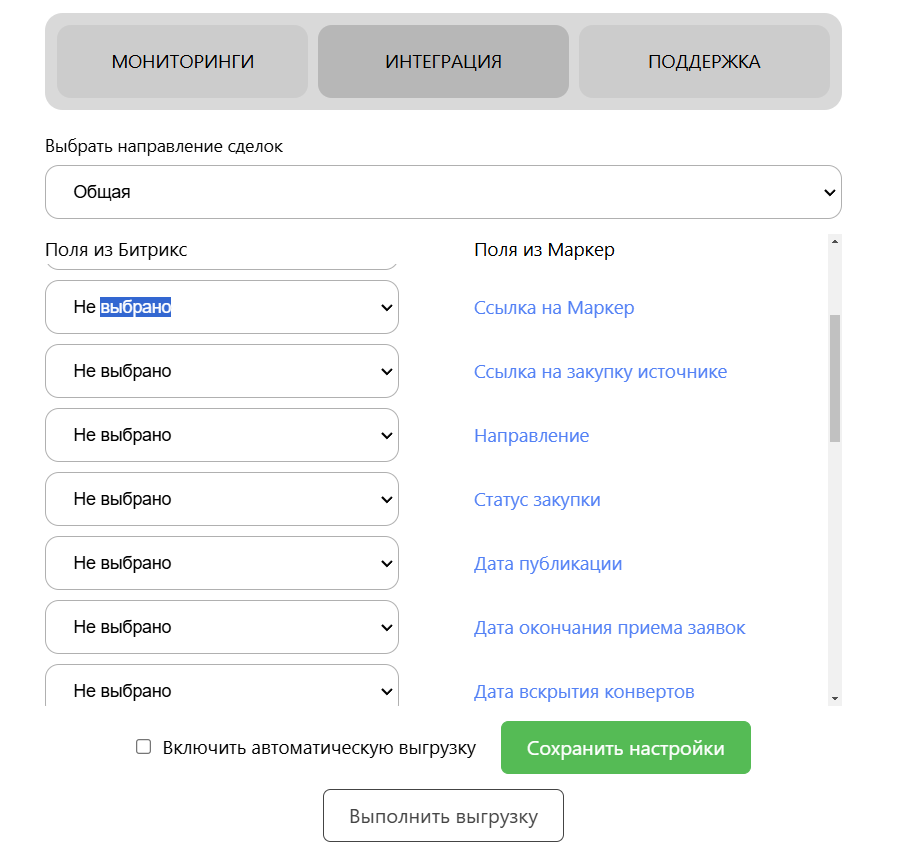Open the Поддержка tab
The height and width of the screenshot is (847, 911).
[704, 62]
